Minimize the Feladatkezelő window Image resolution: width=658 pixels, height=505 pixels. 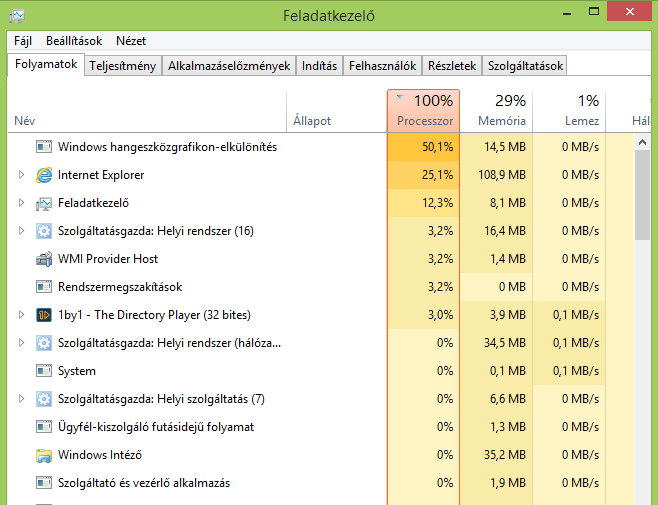pos(567,13)
